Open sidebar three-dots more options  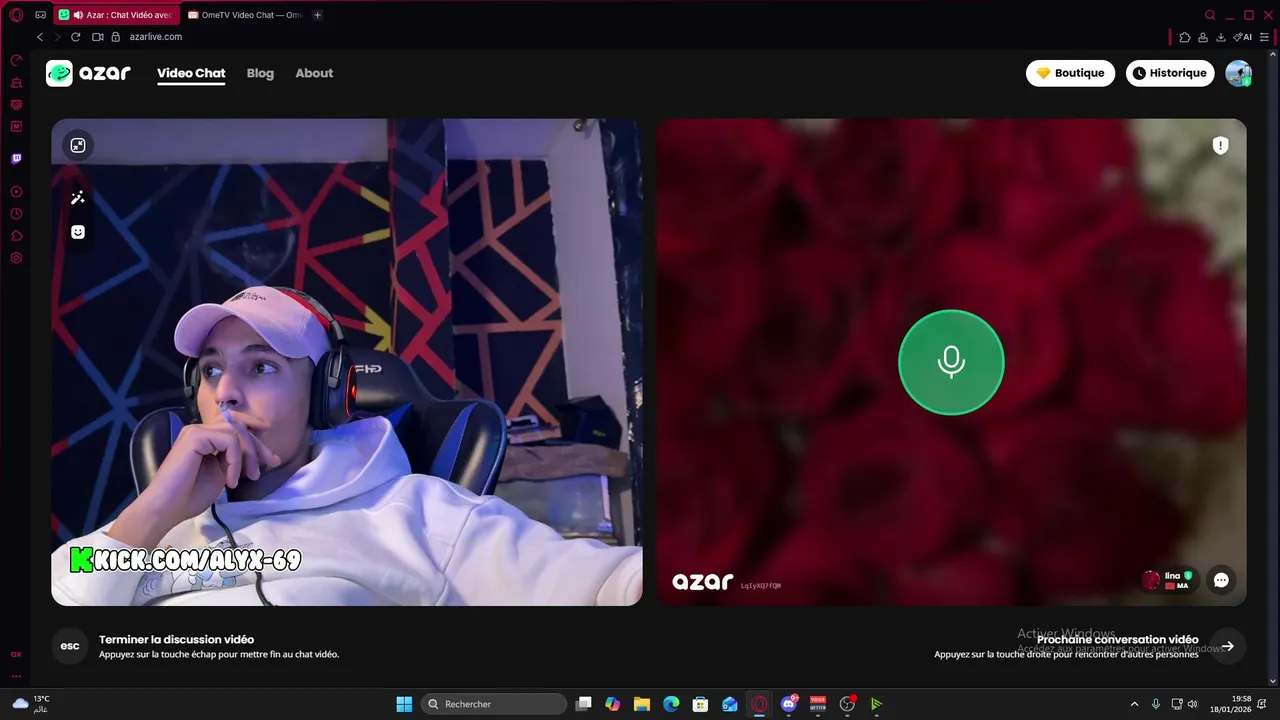click(x=16, y=676)
